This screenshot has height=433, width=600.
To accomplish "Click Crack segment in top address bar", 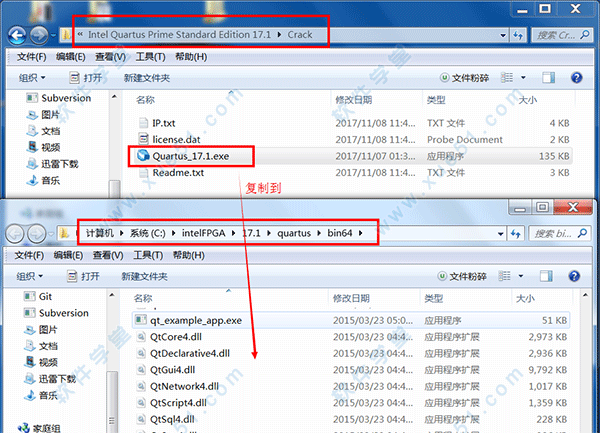I will [x=300, y=35].
